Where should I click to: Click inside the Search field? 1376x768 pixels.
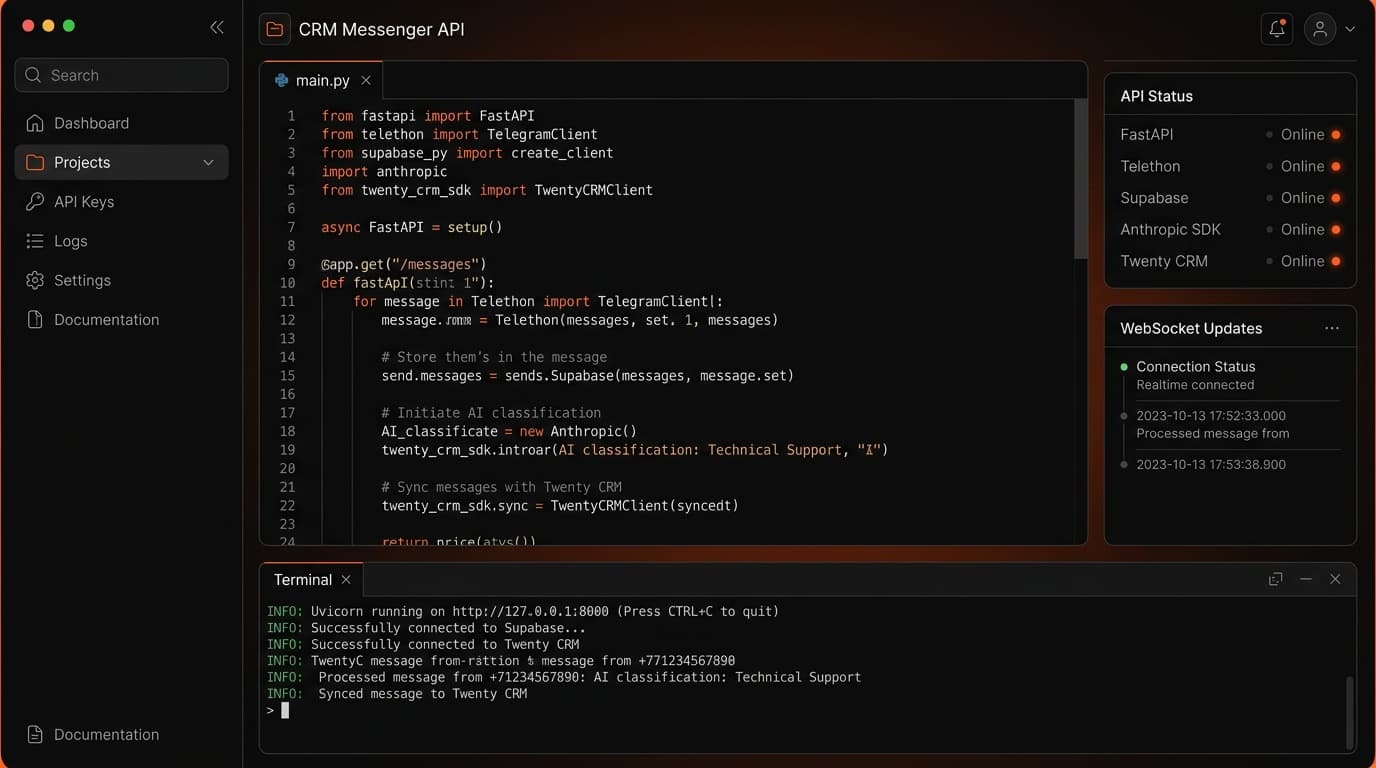[120, 74]
